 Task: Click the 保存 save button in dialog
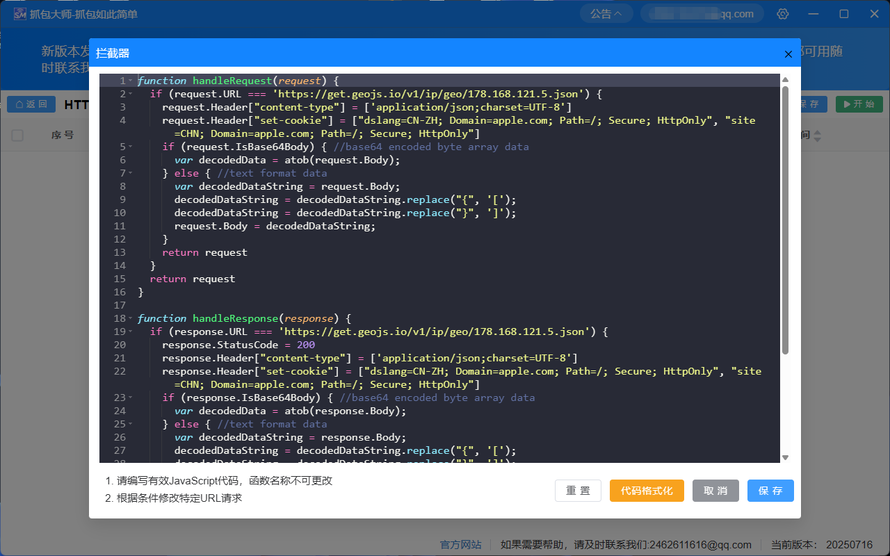(770, 491)
